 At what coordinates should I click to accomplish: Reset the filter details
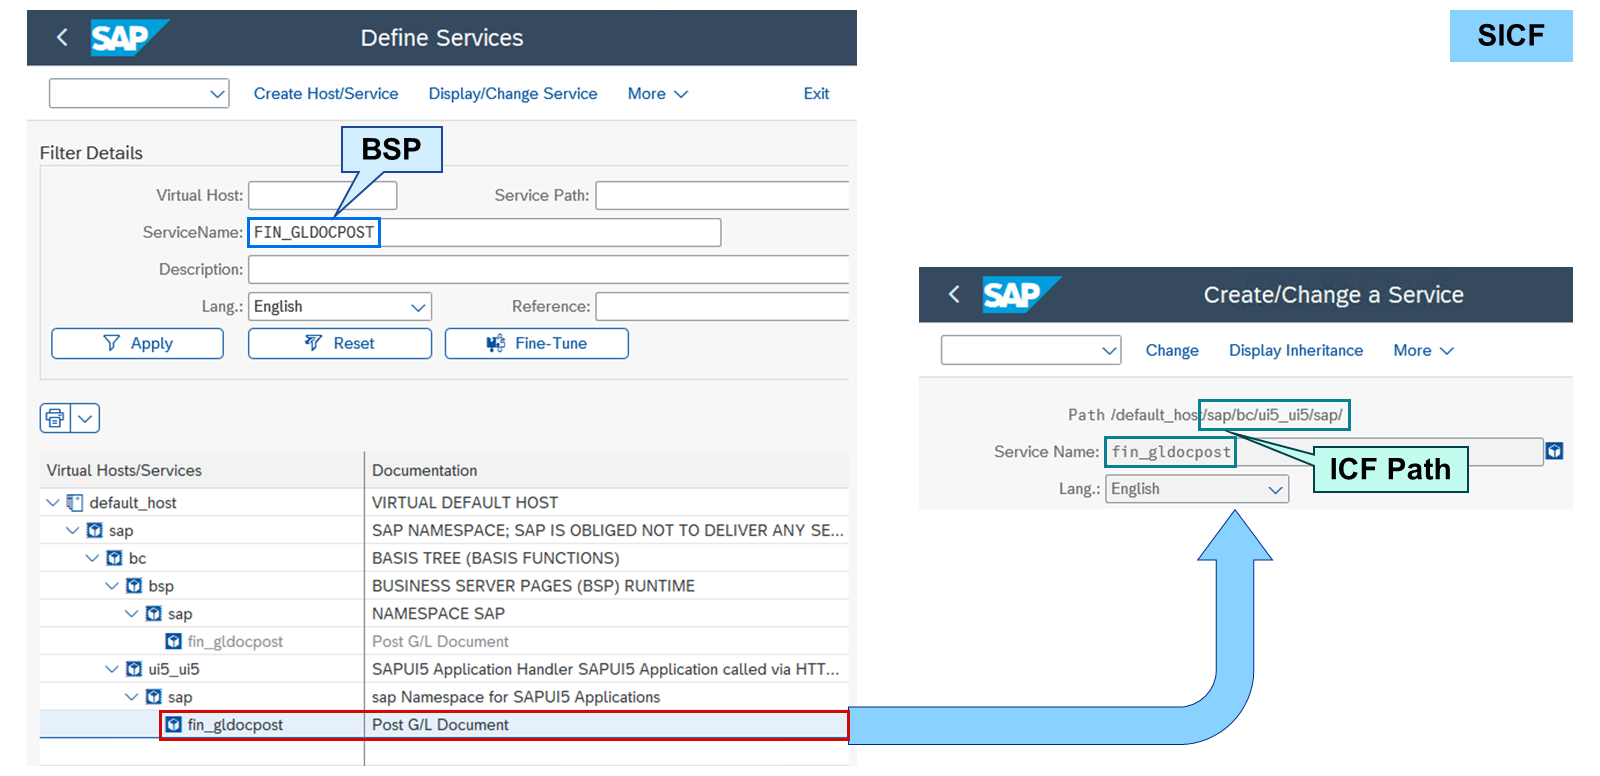tap(340, 343)
